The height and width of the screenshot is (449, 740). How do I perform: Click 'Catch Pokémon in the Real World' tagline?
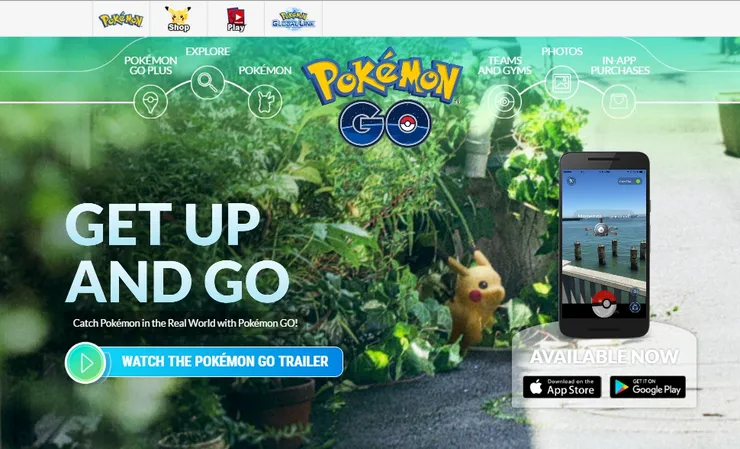point(185,323)
